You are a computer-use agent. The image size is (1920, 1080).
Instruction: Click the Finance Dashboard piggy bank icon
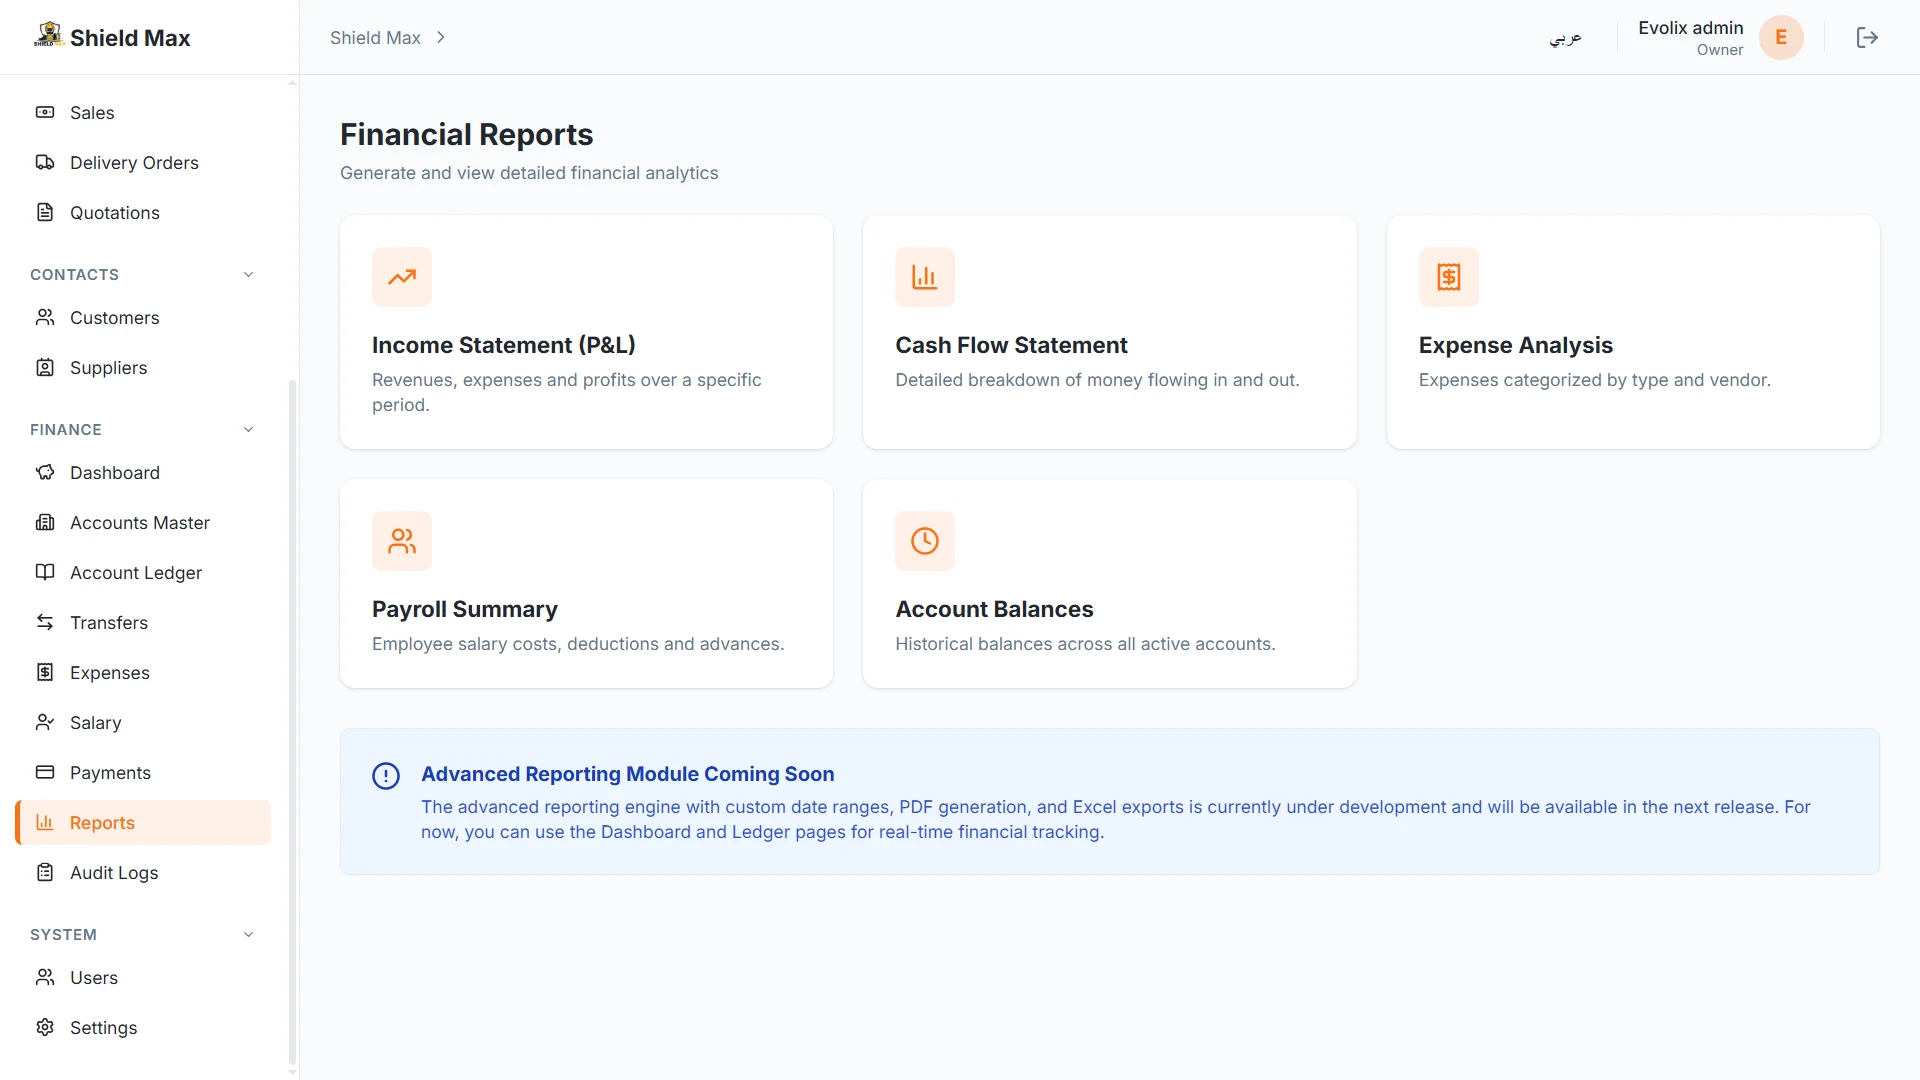click(45, 472)
